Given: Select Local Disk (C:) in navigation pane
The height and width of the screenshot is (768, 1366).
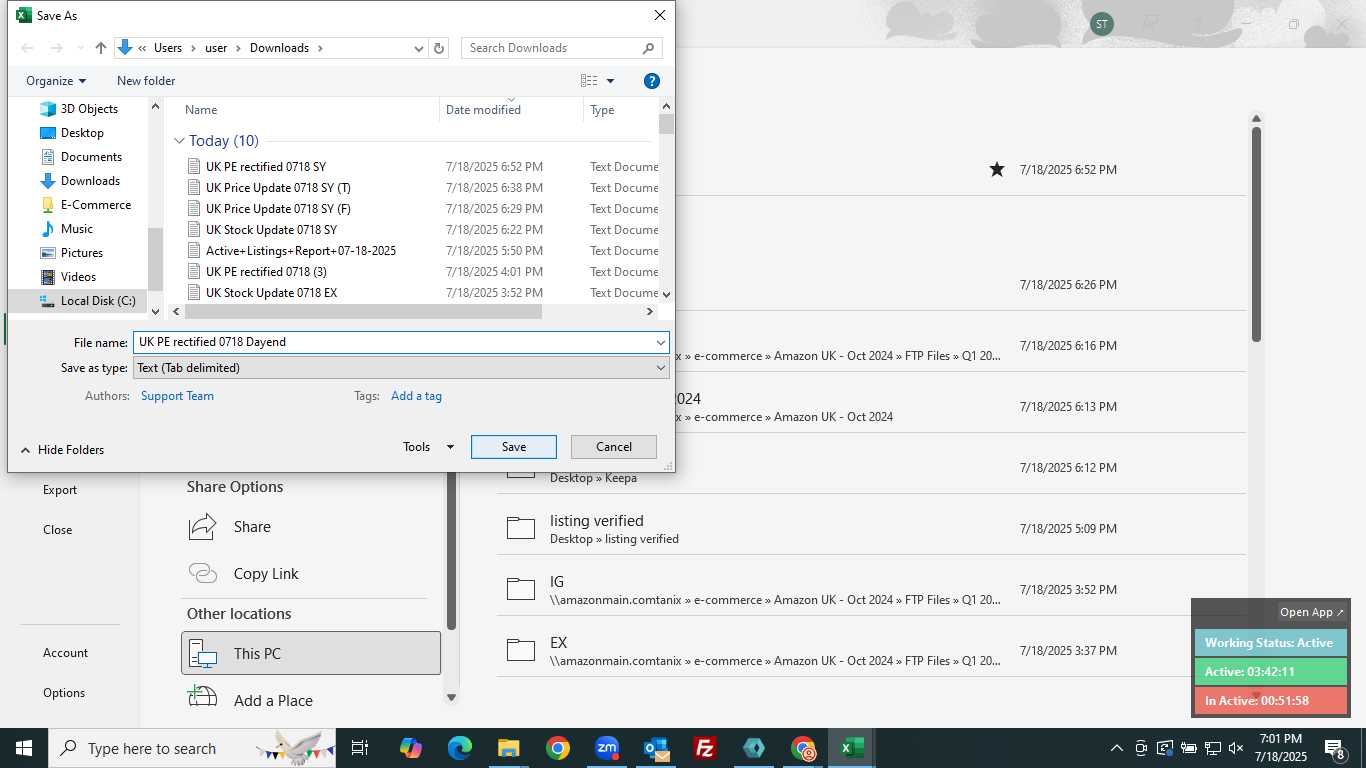Looking at the screenshot, I should click(98, 301).
